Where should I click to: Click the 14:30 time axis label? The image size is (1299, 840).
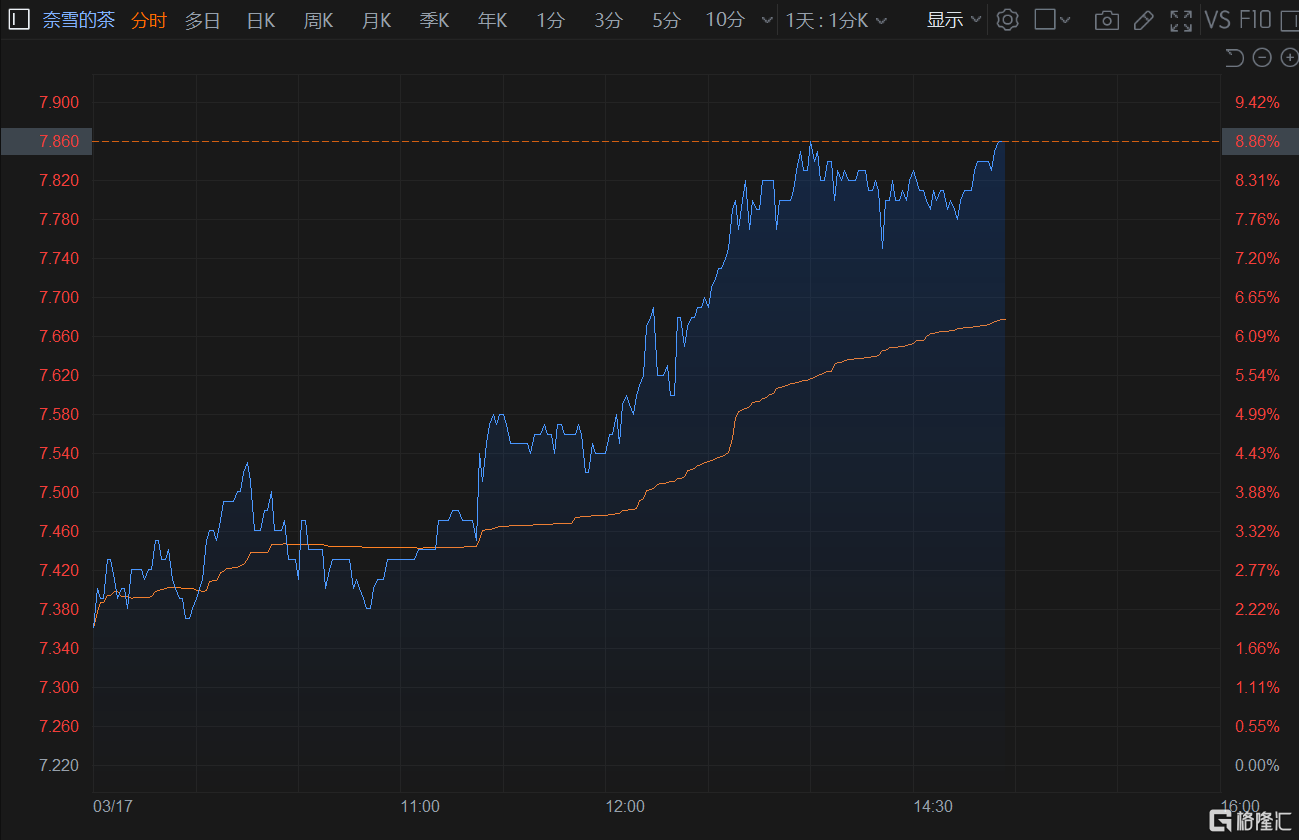tap(933, 806)
